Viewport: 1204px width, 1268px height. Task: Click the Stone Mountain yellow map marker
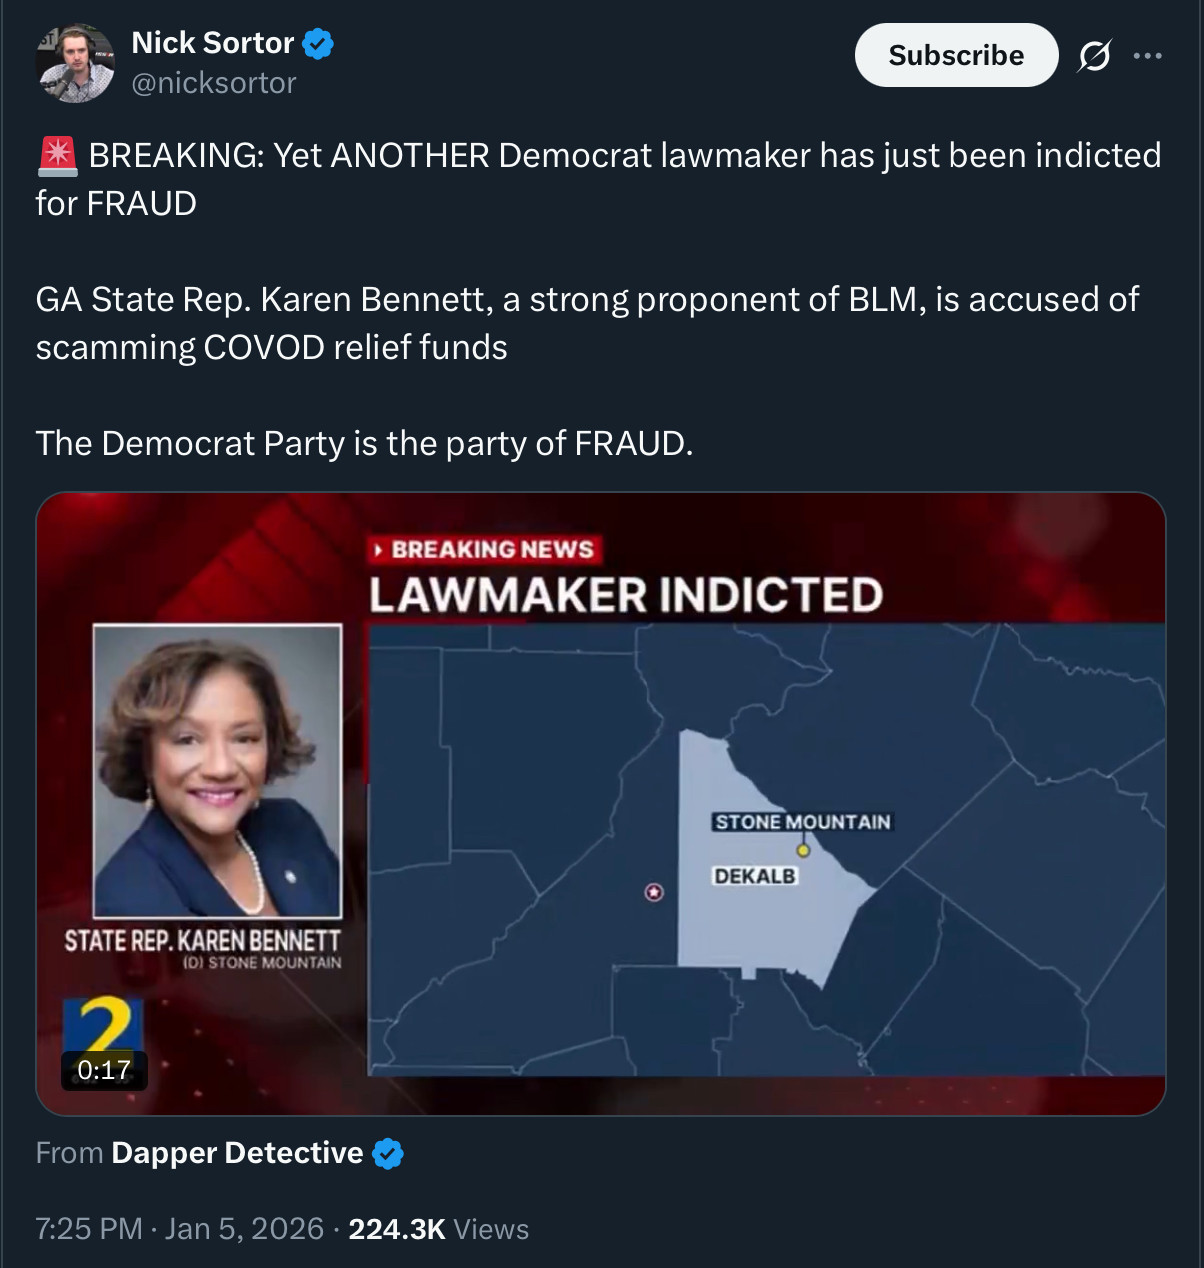pos(802,851)
